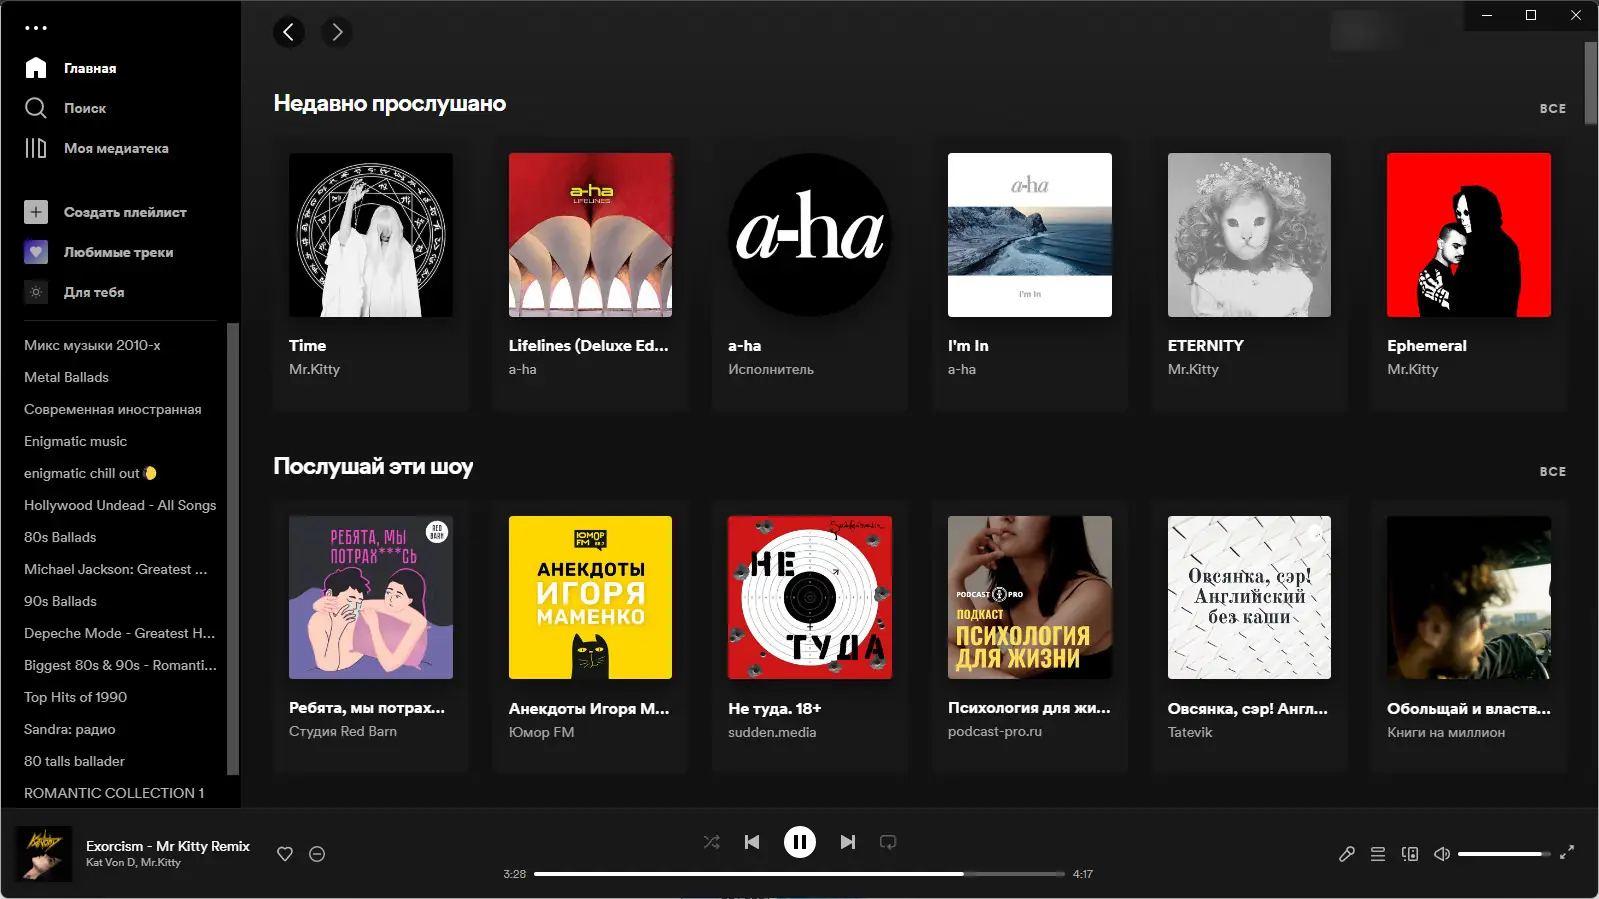Show lyrics with the microphone icon
The image size is (1599, 899).
coord(1347,854)
